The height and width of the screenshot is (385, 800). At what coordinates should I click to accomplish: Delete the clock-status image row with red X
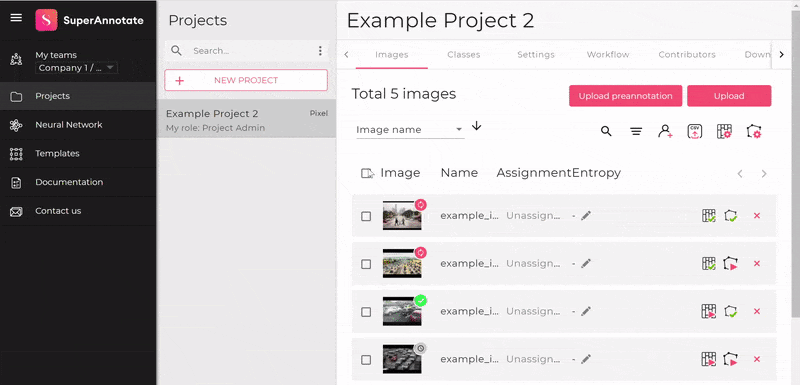pyautogui.click(x=757, y=359)
